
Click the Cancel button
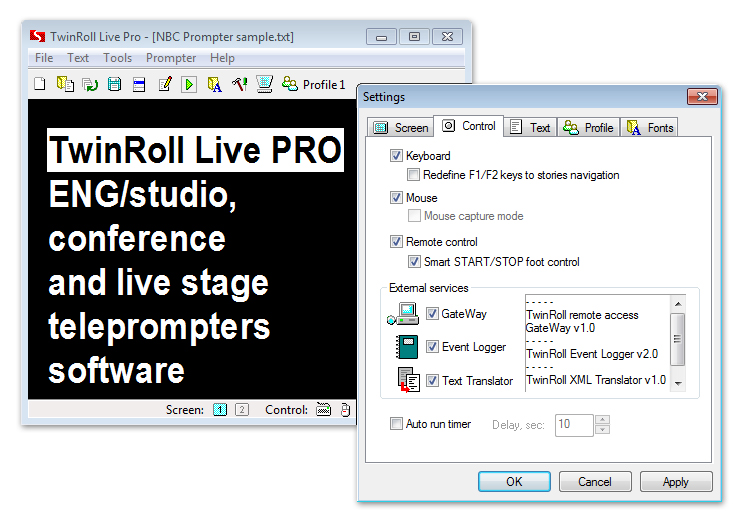tap(595, 482)
